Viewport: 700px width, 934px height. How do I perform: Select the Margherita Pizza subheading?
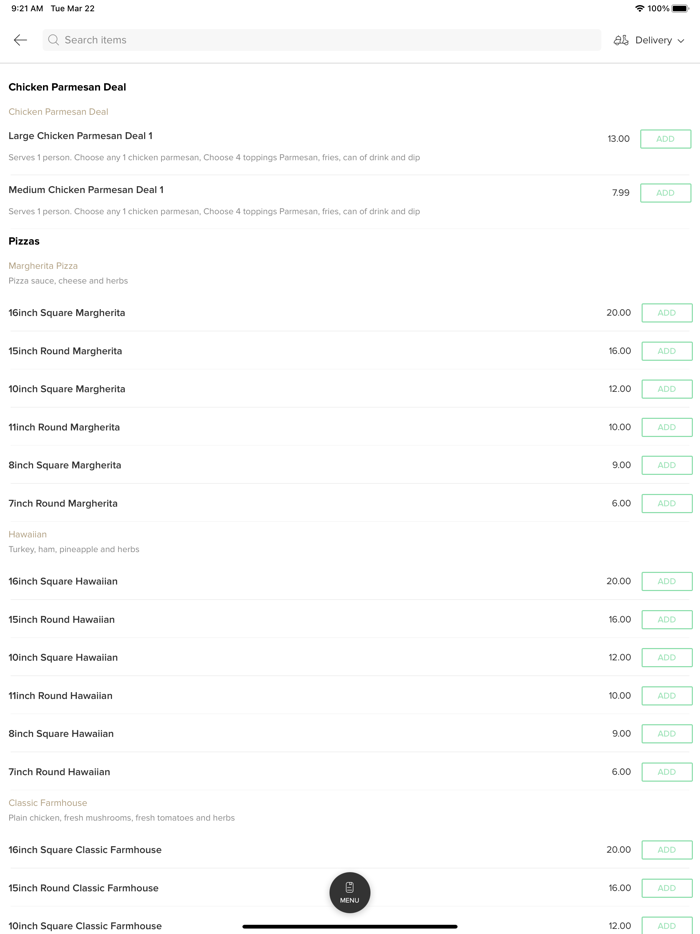(x=43, y=266)
